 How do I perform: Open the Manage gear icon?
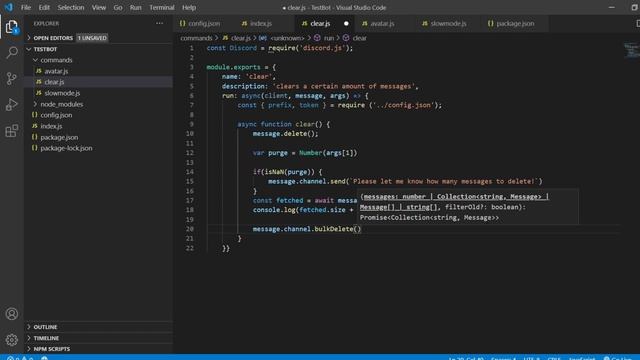pyautogui.click(x=12, y=340)
